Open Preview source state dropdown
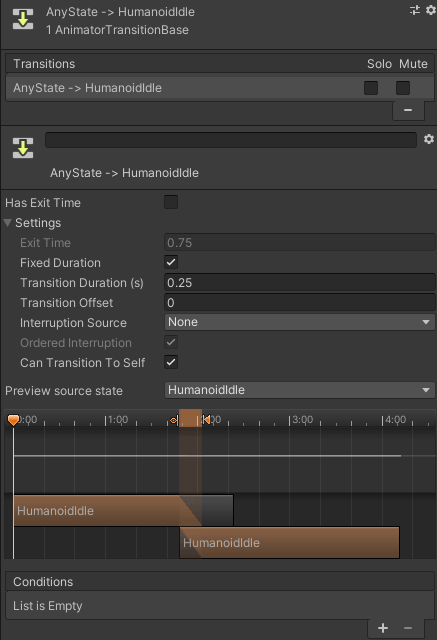The height and width of the screenshot is (640, 437). (299, 390)
